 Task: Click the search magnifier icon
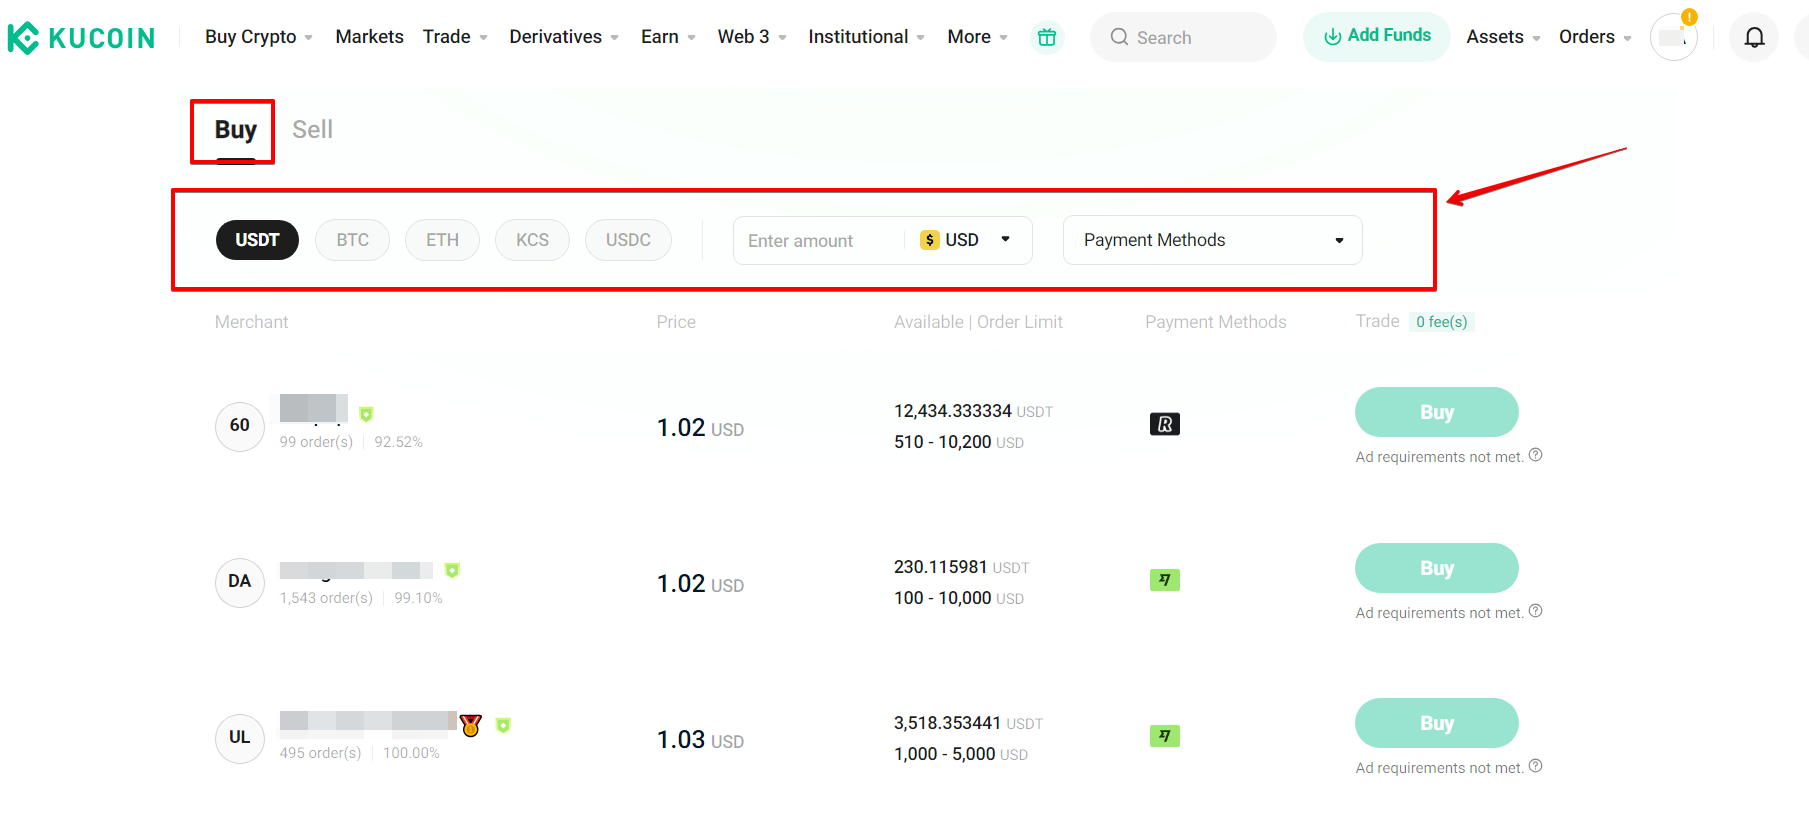pos(1119,37)
